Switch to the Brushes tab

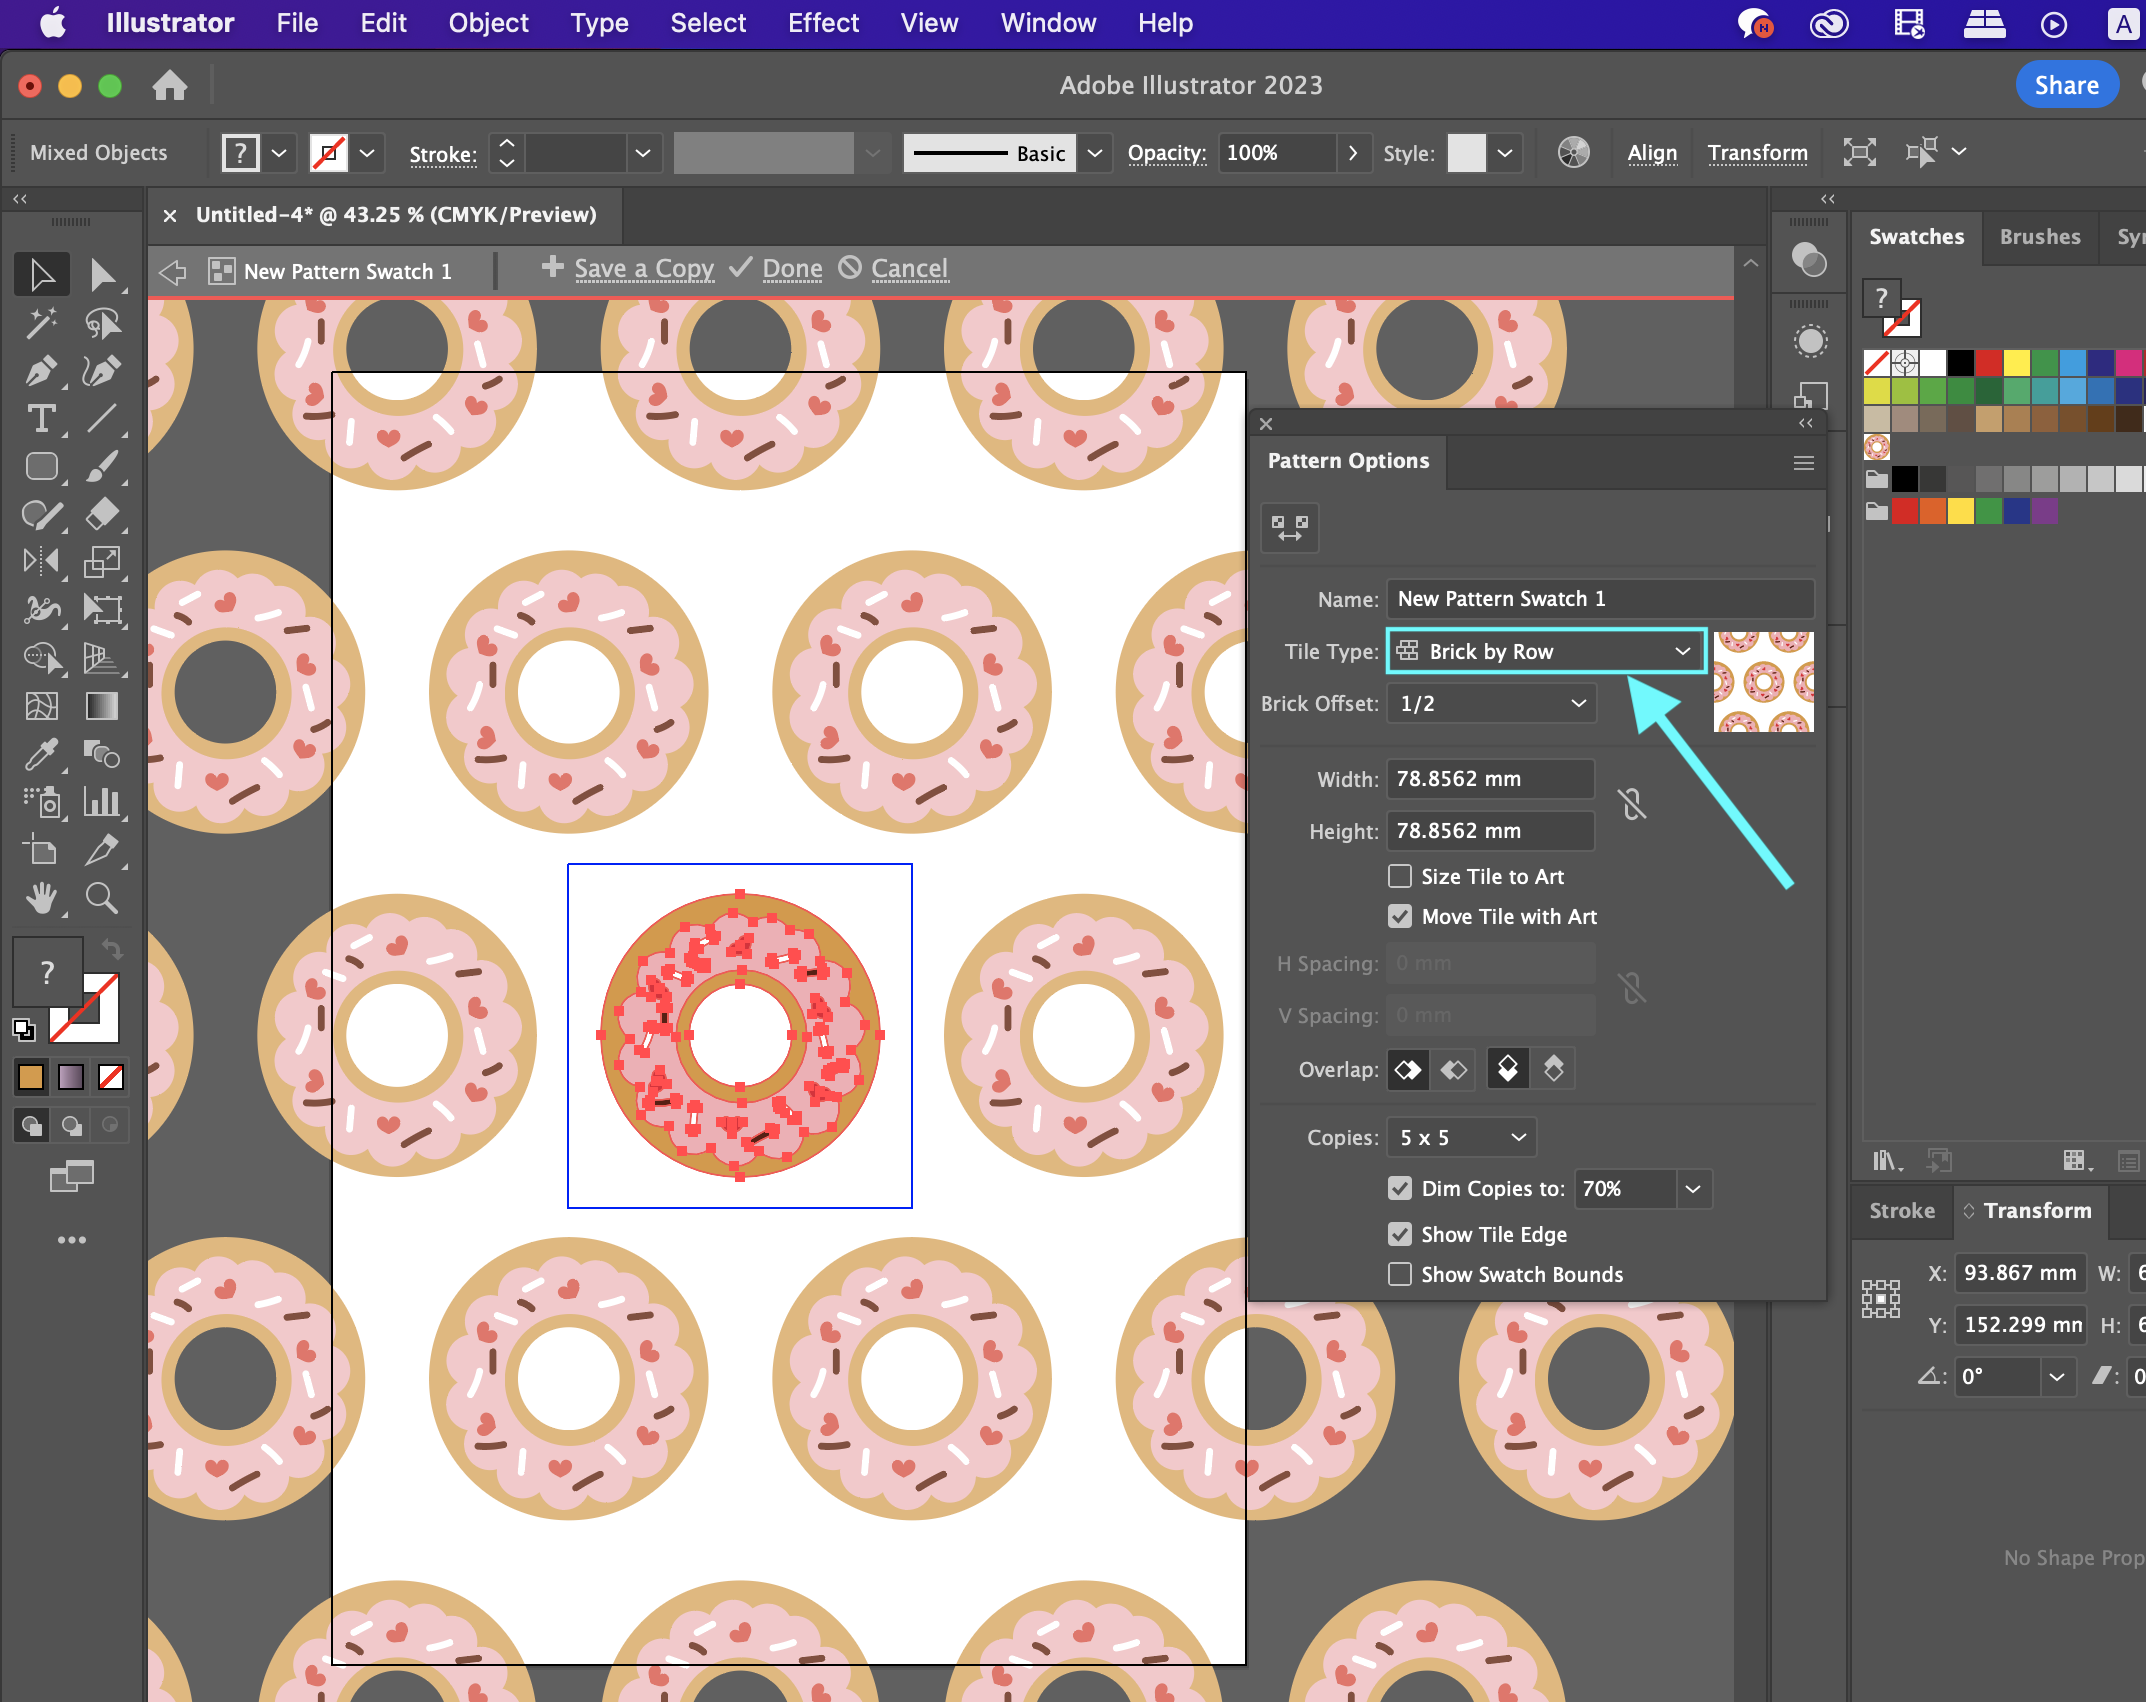pos(2039,237)
